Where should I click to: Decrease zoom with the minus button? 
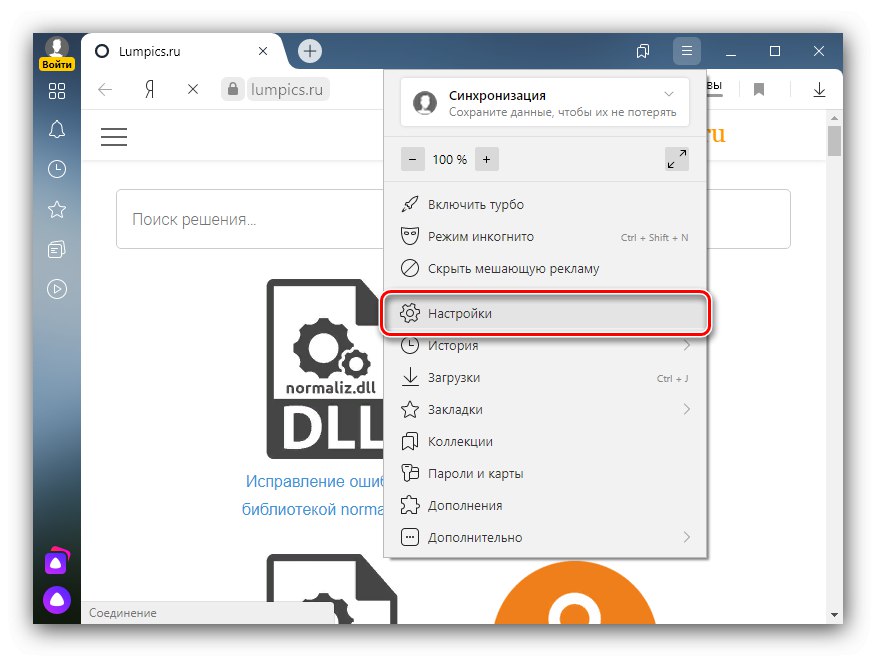point(412,160)
